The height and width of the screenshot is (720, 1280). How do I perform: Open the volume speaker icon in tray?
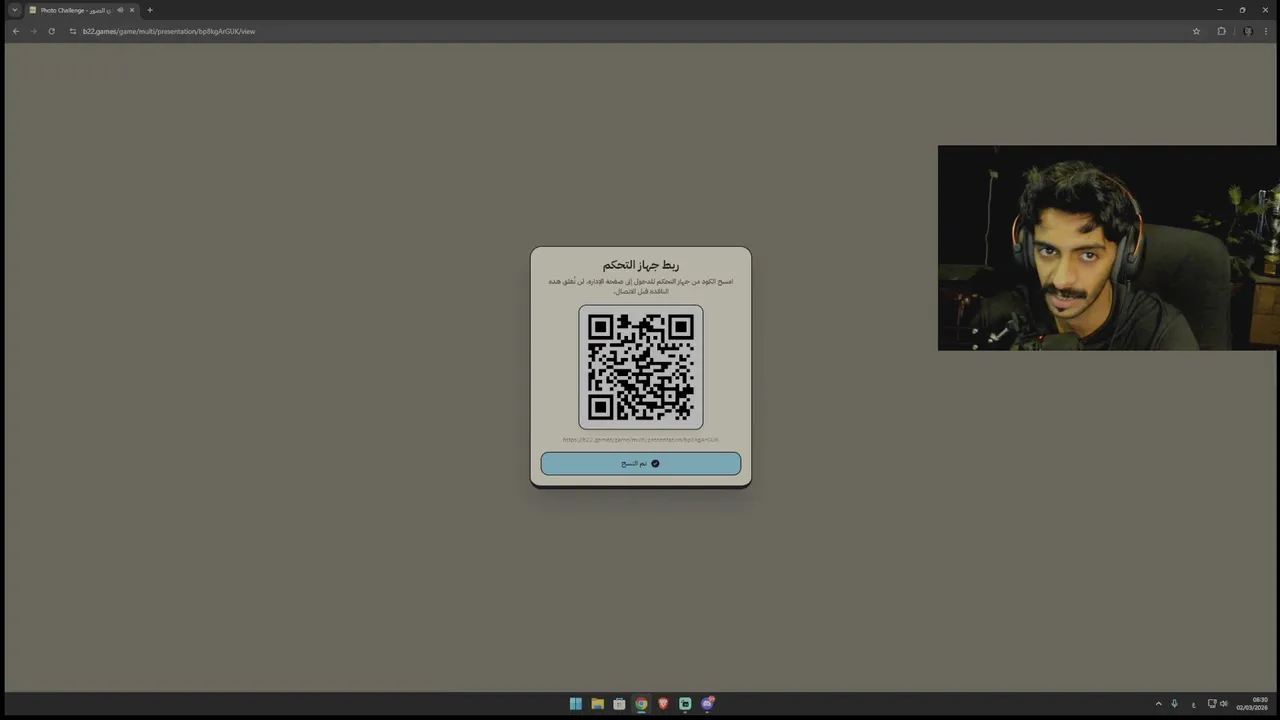[x=1224, y=704]
